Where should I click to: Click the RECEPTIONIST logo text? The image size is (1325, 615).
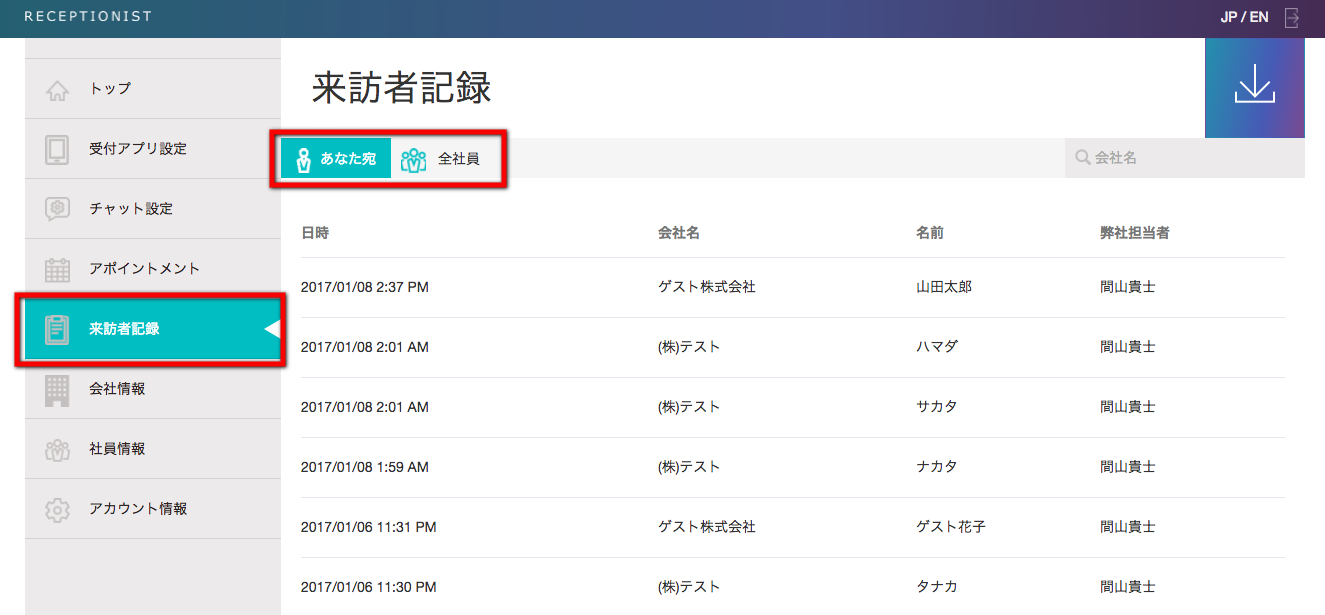[x=88, y=16]
